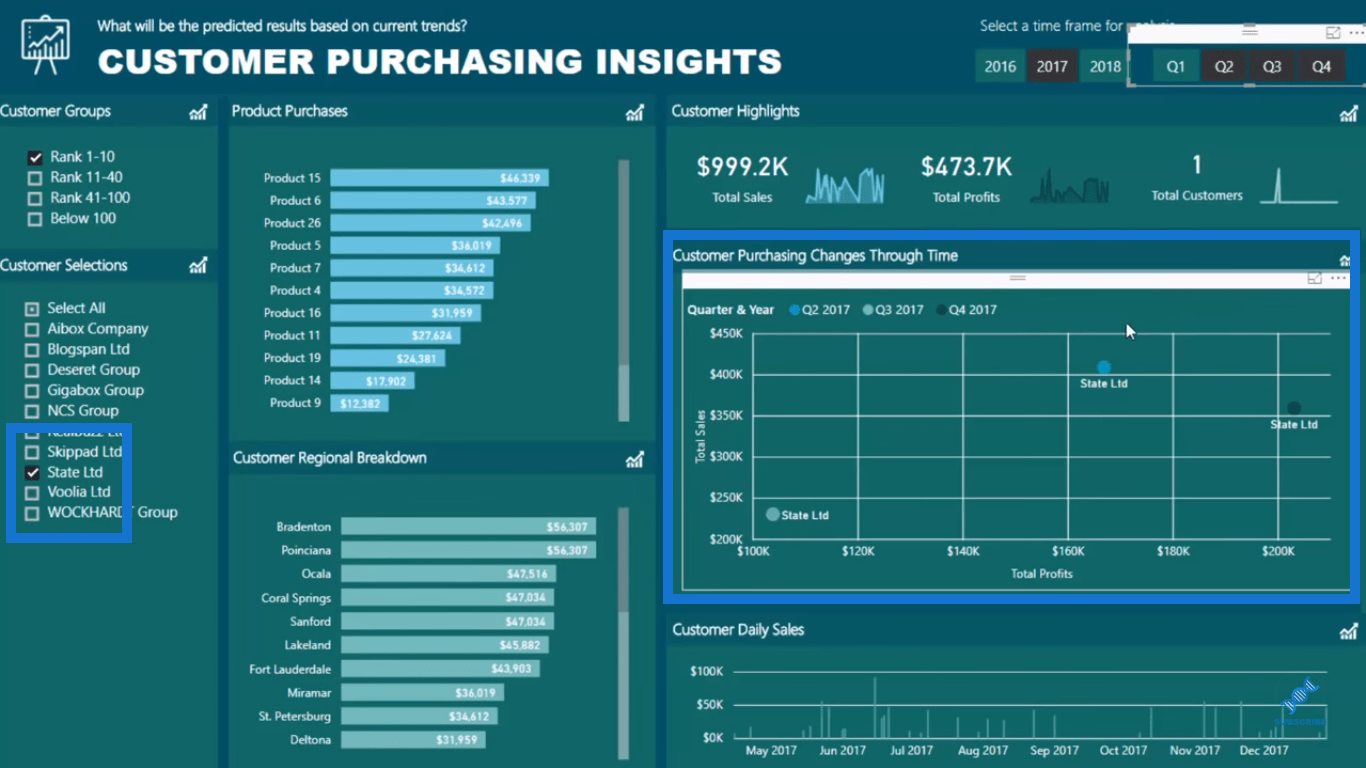Viewport: 1366px width, 768px height.
Task: Click the Product 26 bar
Action: pyautogui.click(x=431, y=223)
